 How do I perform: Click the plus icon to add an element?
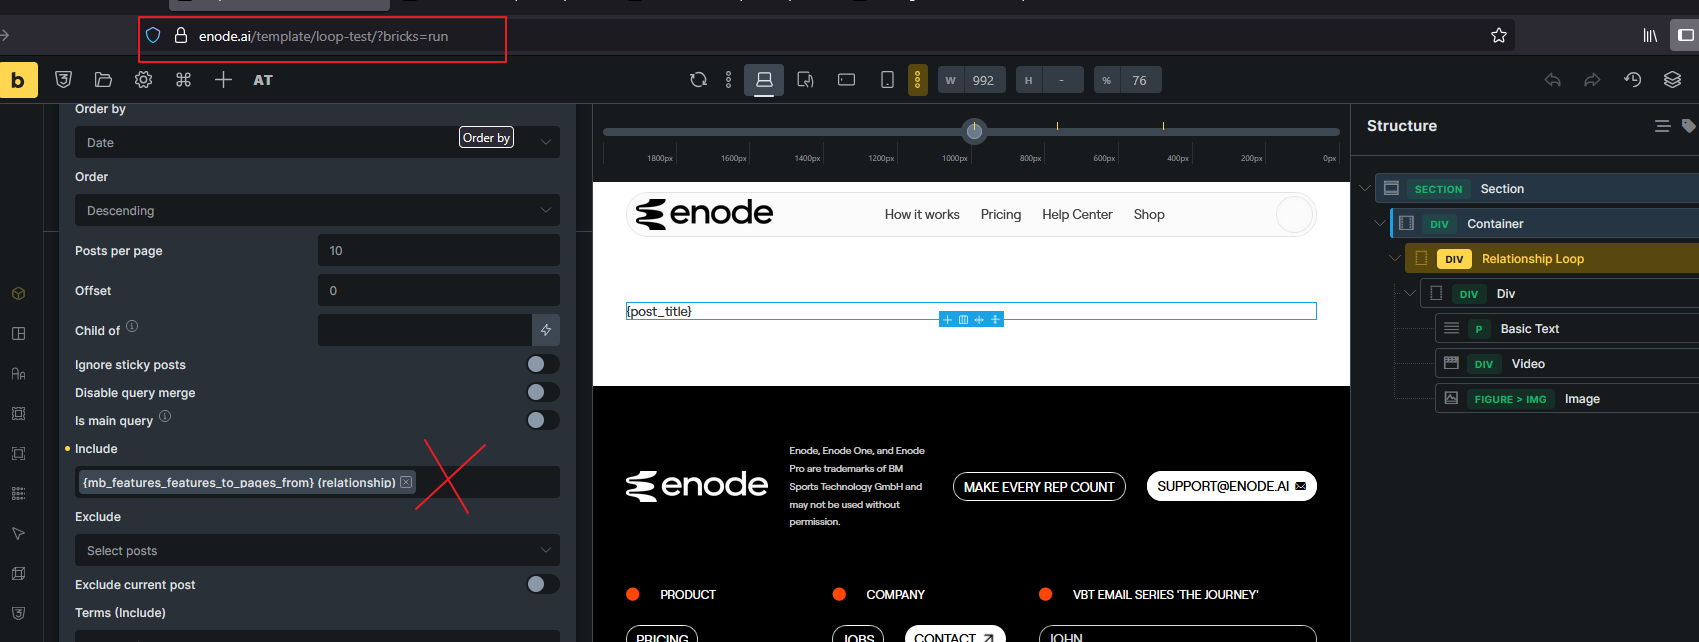[x=223, y=80]
